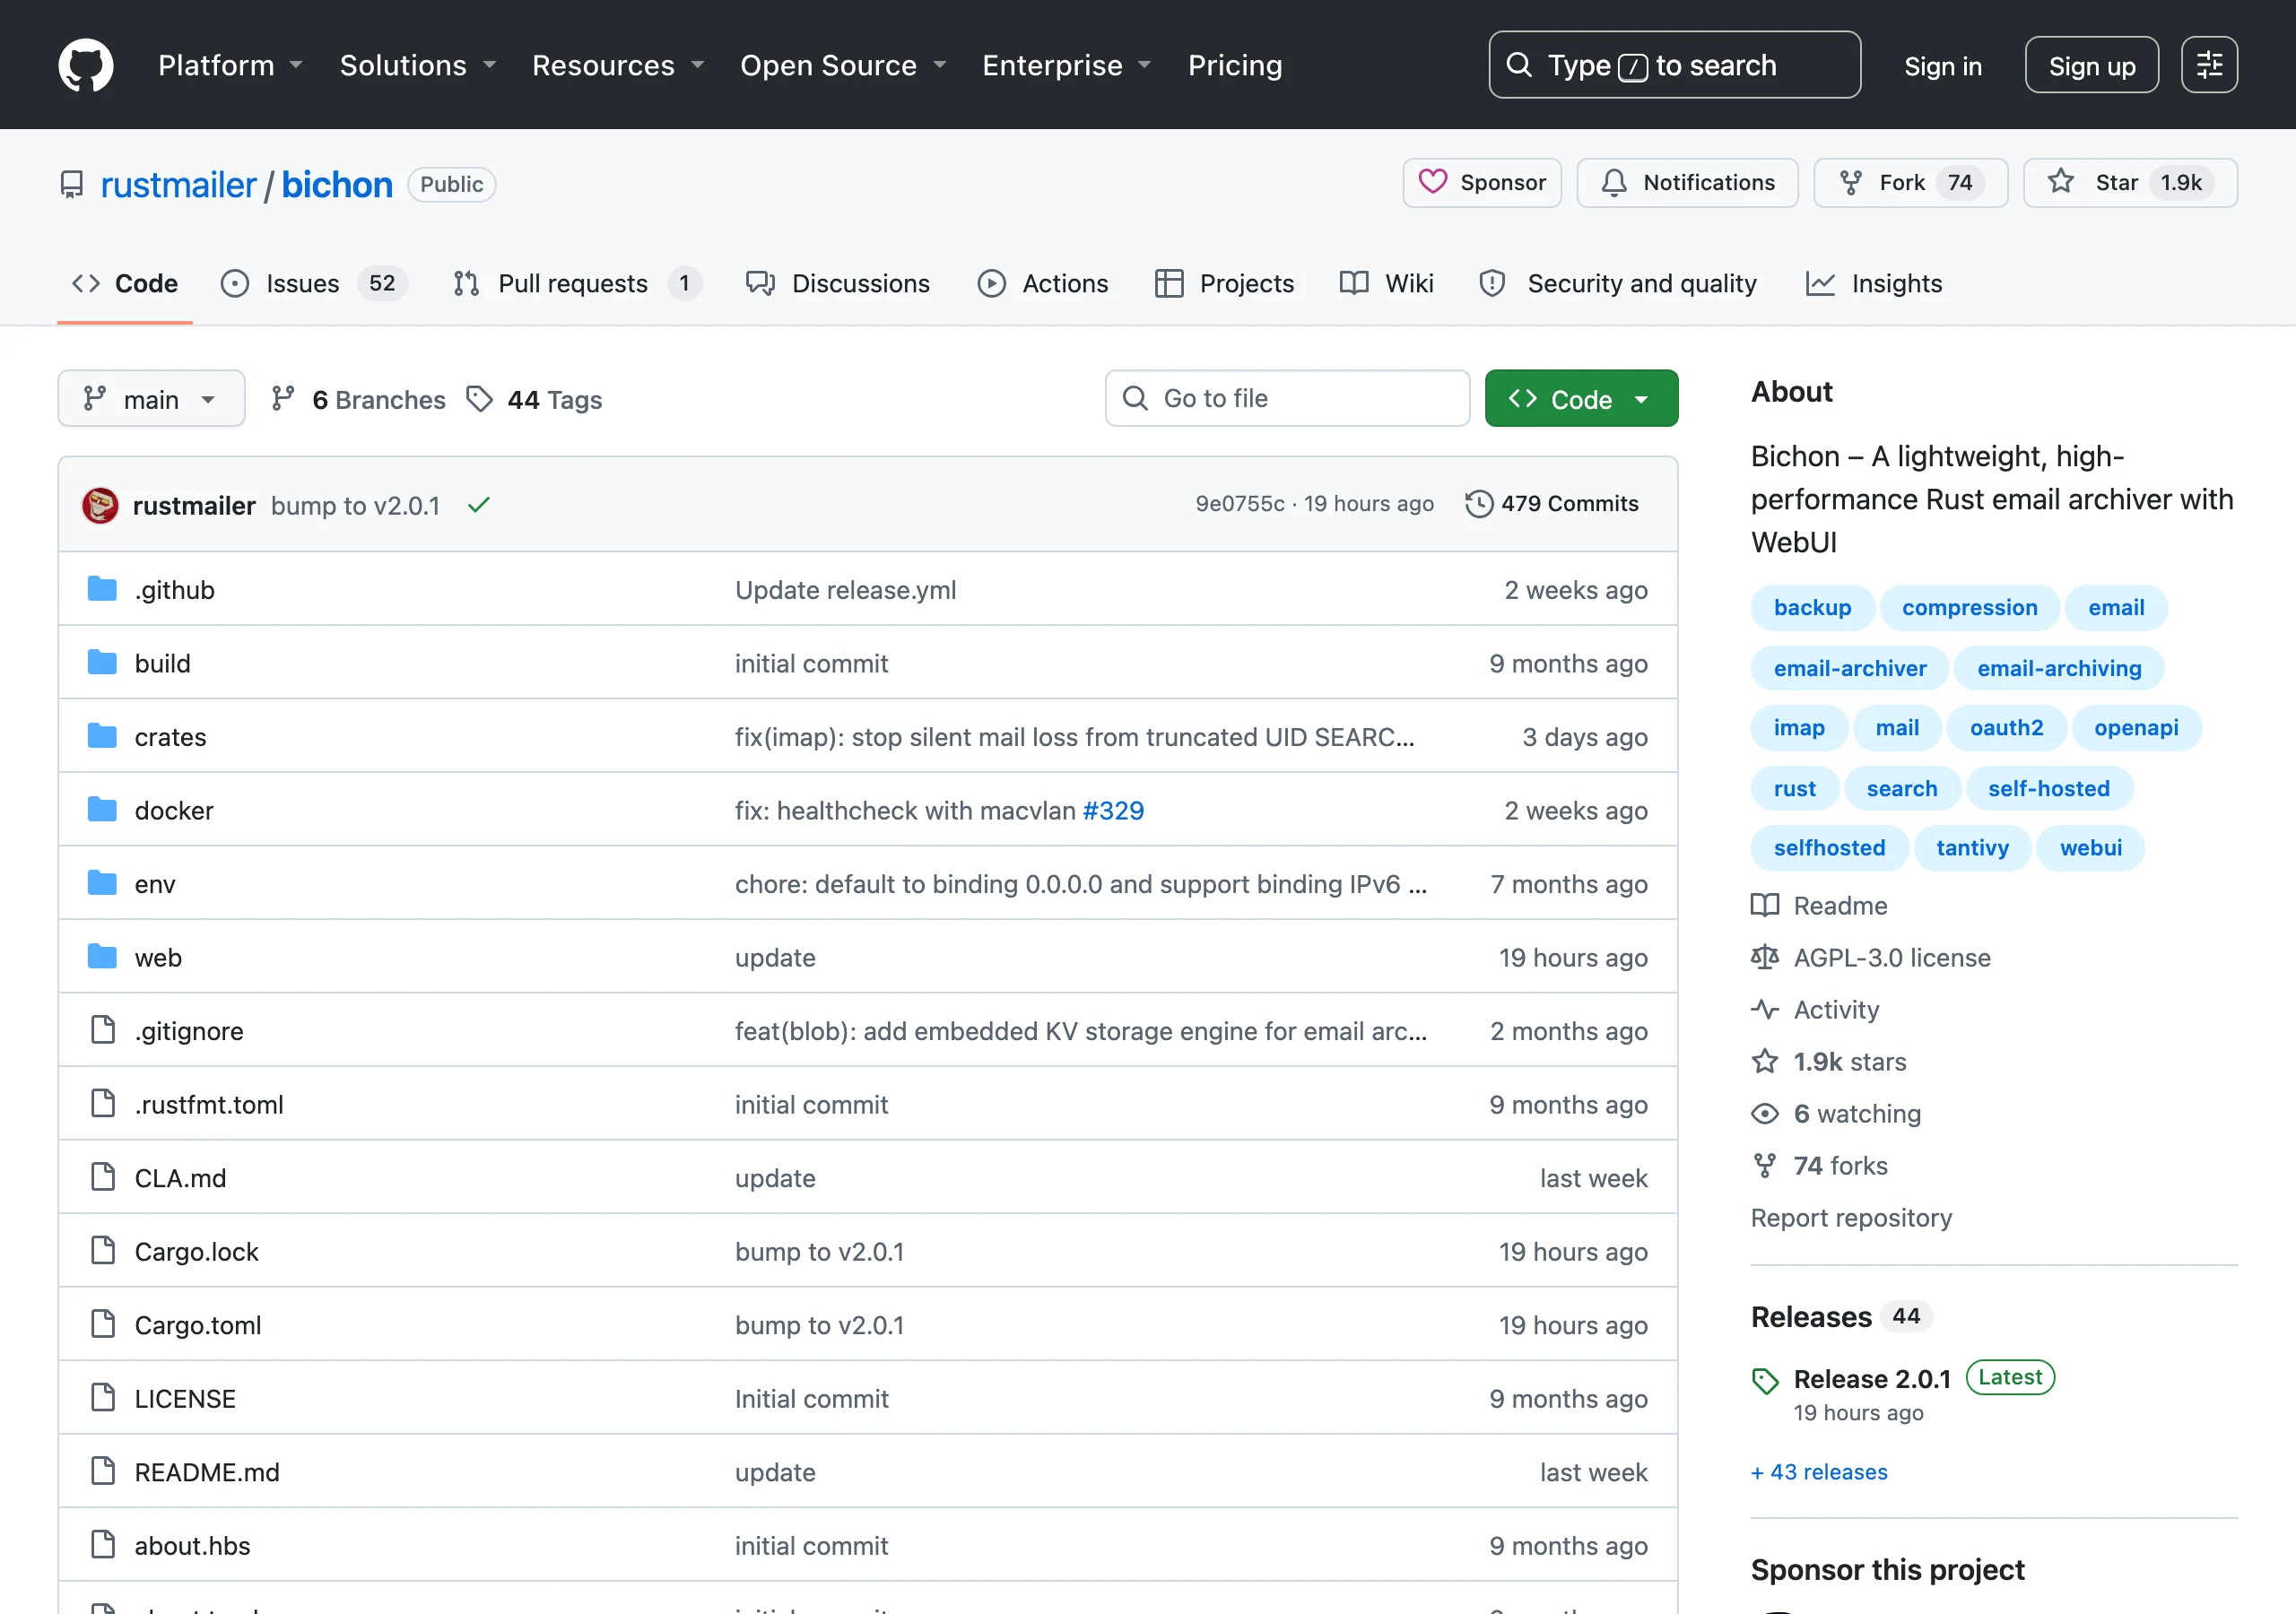The height and width of the screenshot is (1614, 2296).
Task: Expand the Enterprise menu
Action: pyautogui.click(x=1066, y=65)
